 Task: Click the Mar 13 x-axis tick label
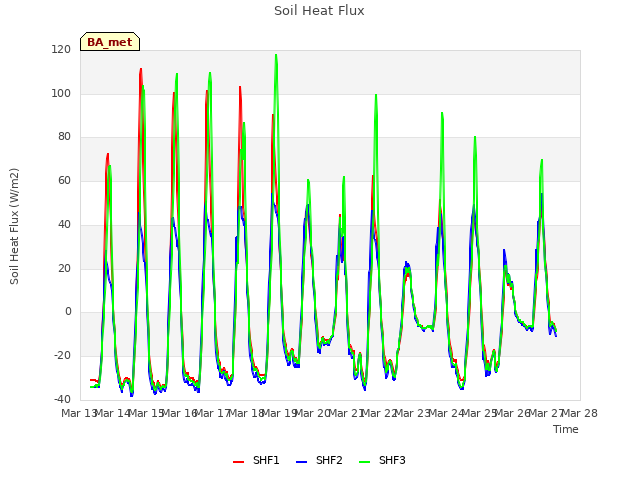click(x=78, y=413)
